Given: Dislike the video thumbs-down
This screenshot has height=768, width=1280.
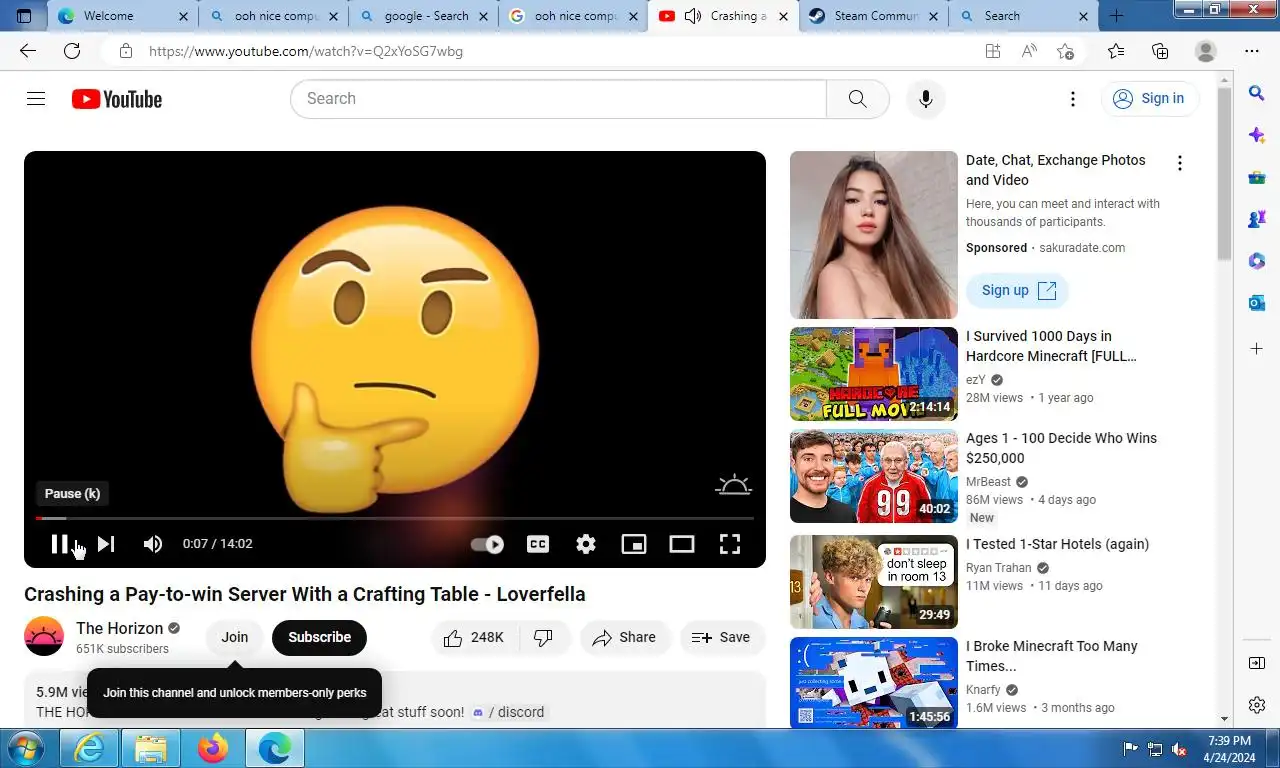Looking at the screenshot, I should [544, 637].
